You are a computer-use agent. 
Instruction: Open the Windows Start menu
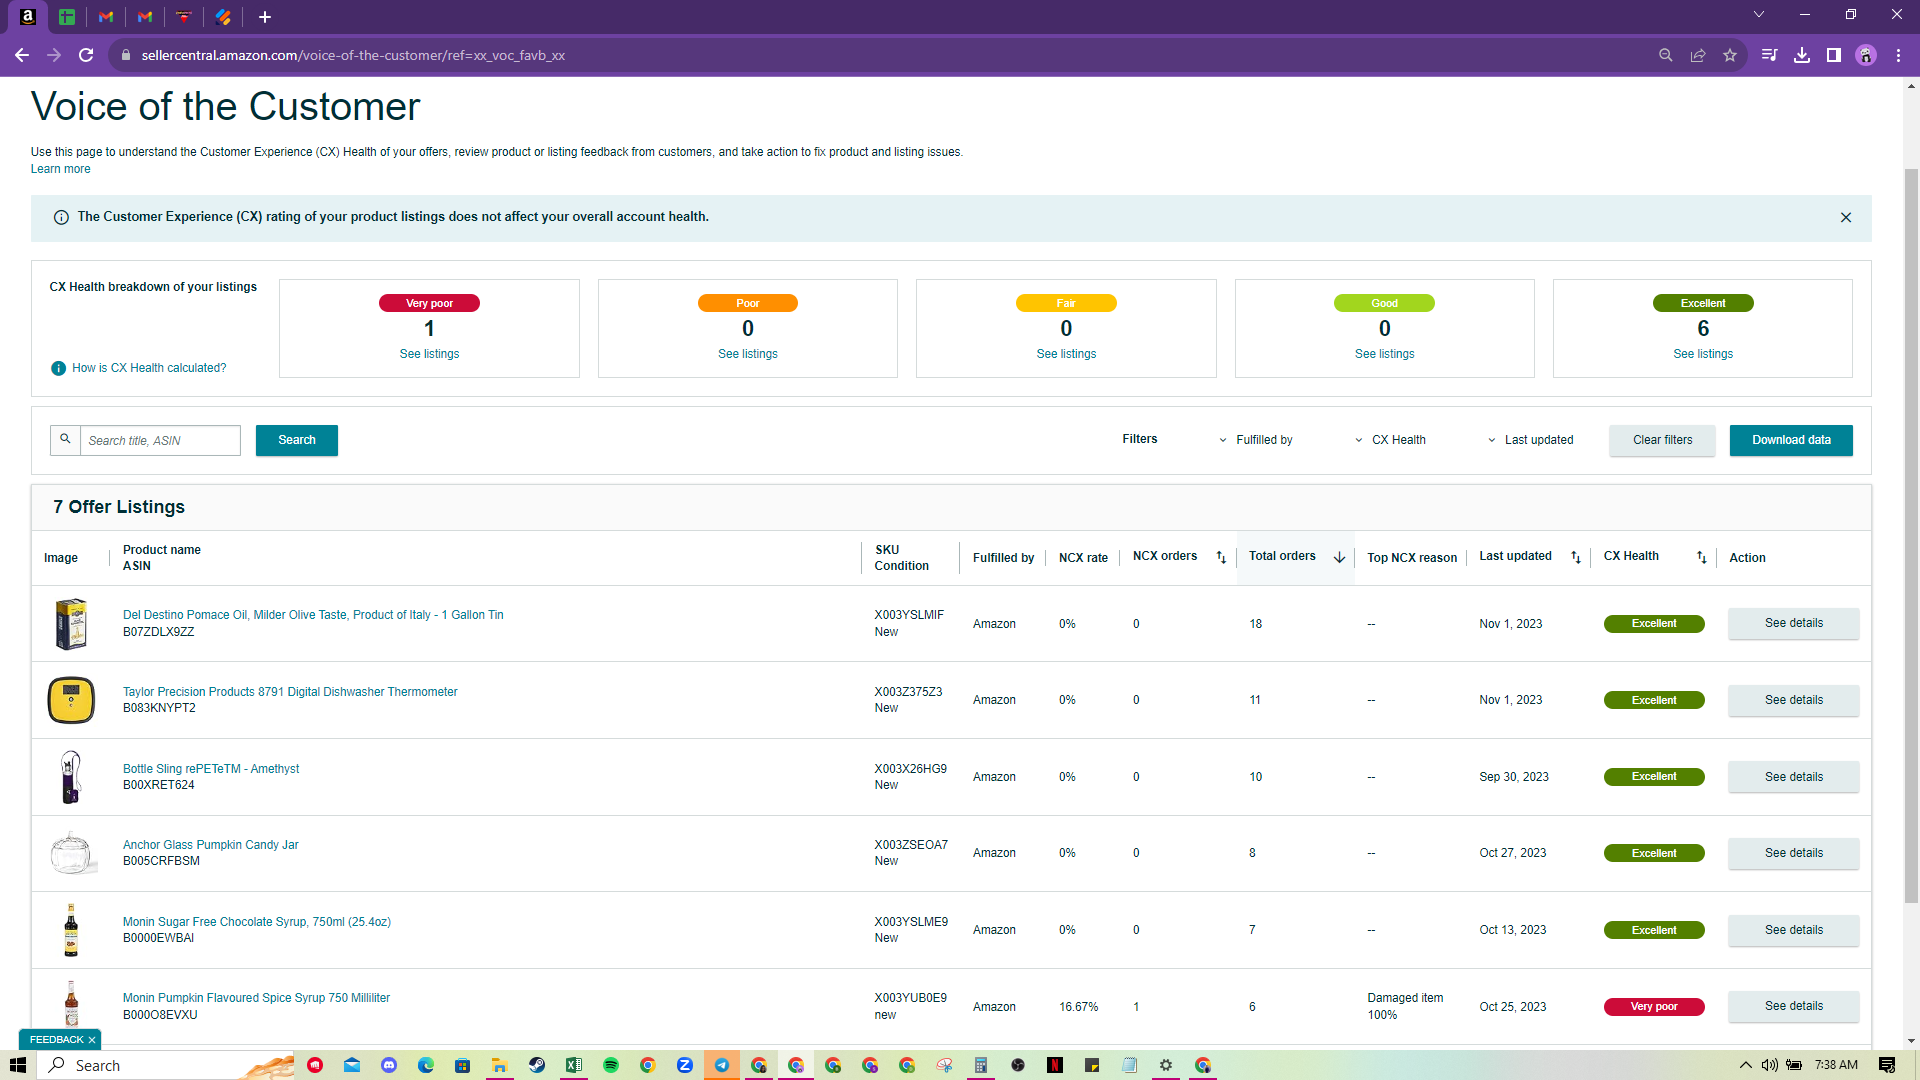[17, 1065]
